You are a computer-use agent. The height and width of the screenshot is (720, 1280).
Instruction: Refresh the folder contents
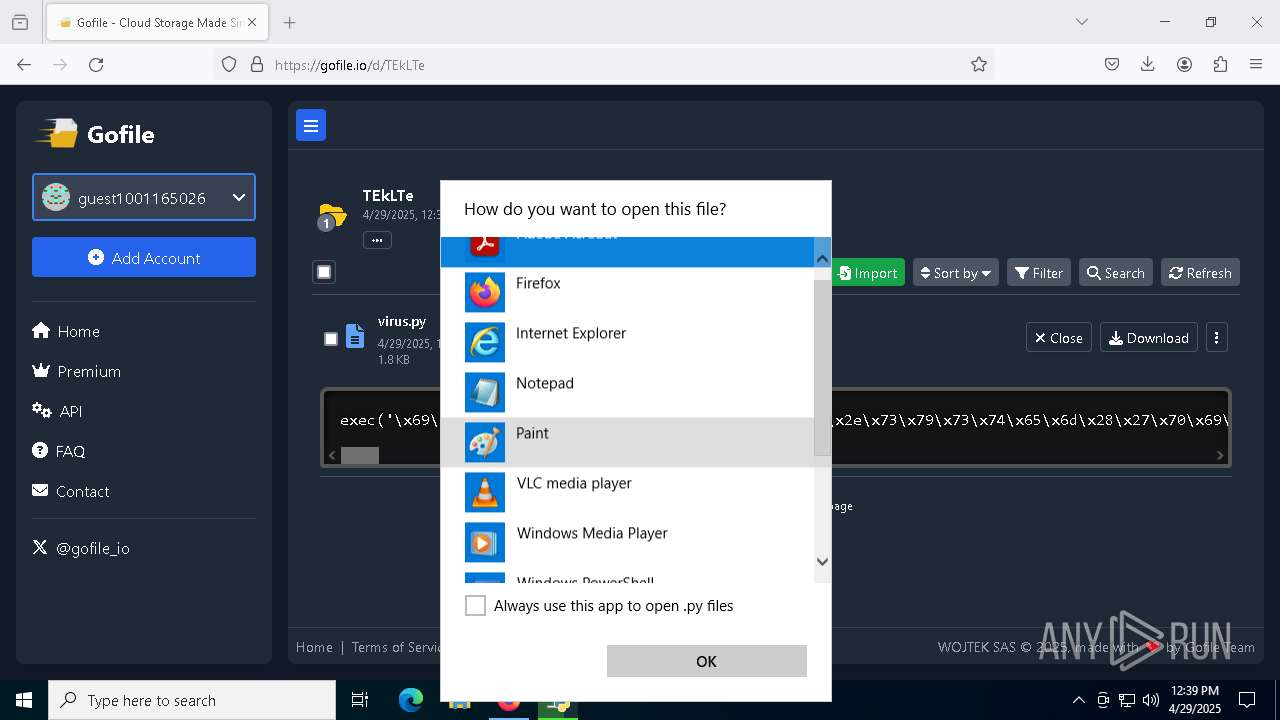[1200, 273]
